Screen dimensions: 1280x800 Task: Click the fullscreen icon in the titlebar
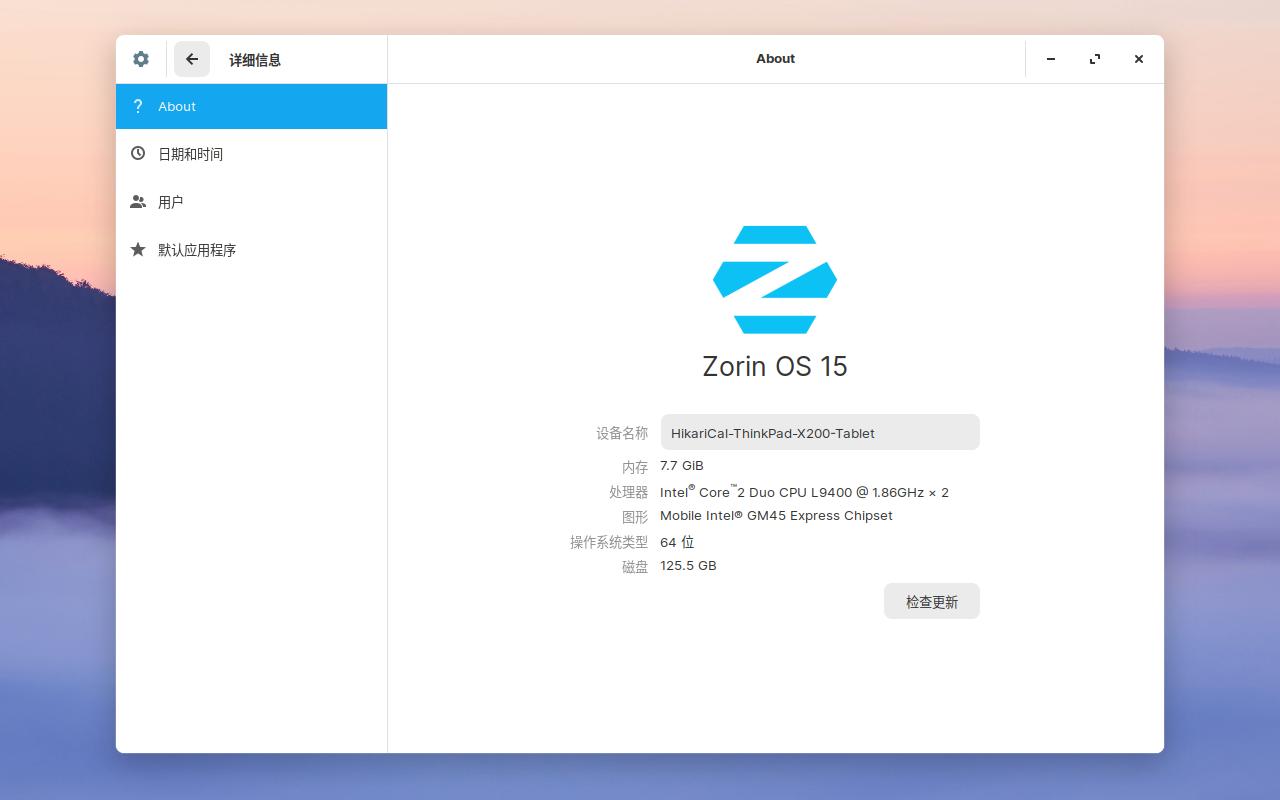(1095, 59)
